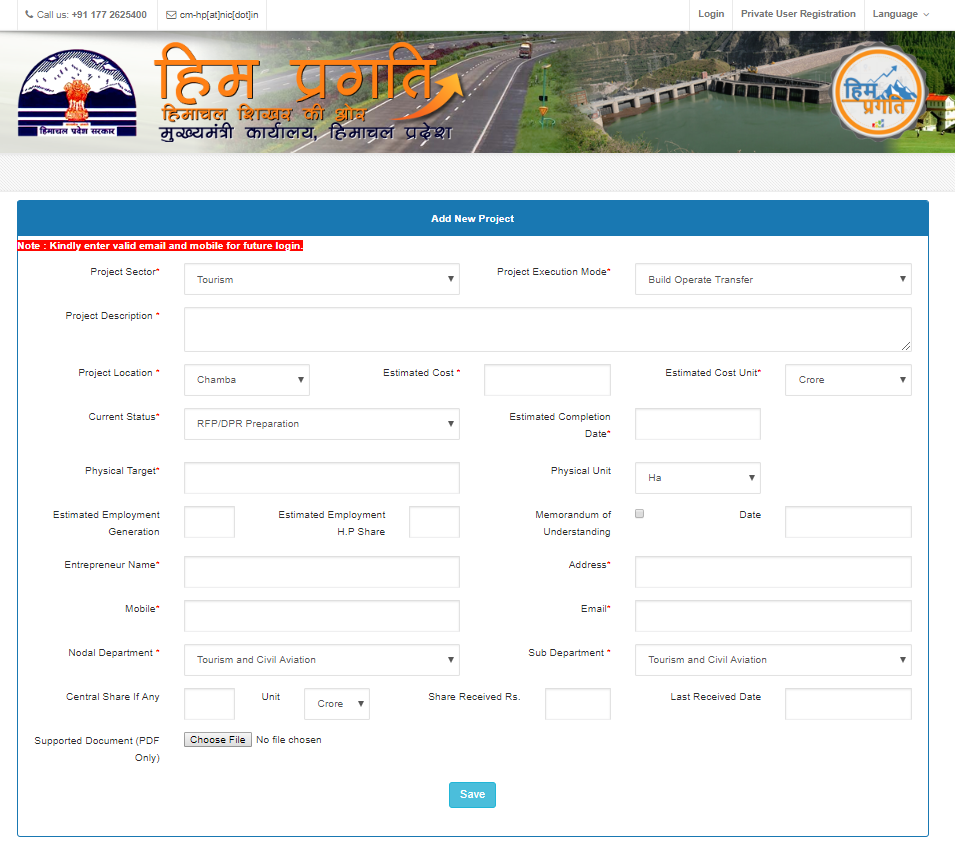Open the Language menu
Image resolution: width=955 pixels, height=857 pixels.
point(900,14)
